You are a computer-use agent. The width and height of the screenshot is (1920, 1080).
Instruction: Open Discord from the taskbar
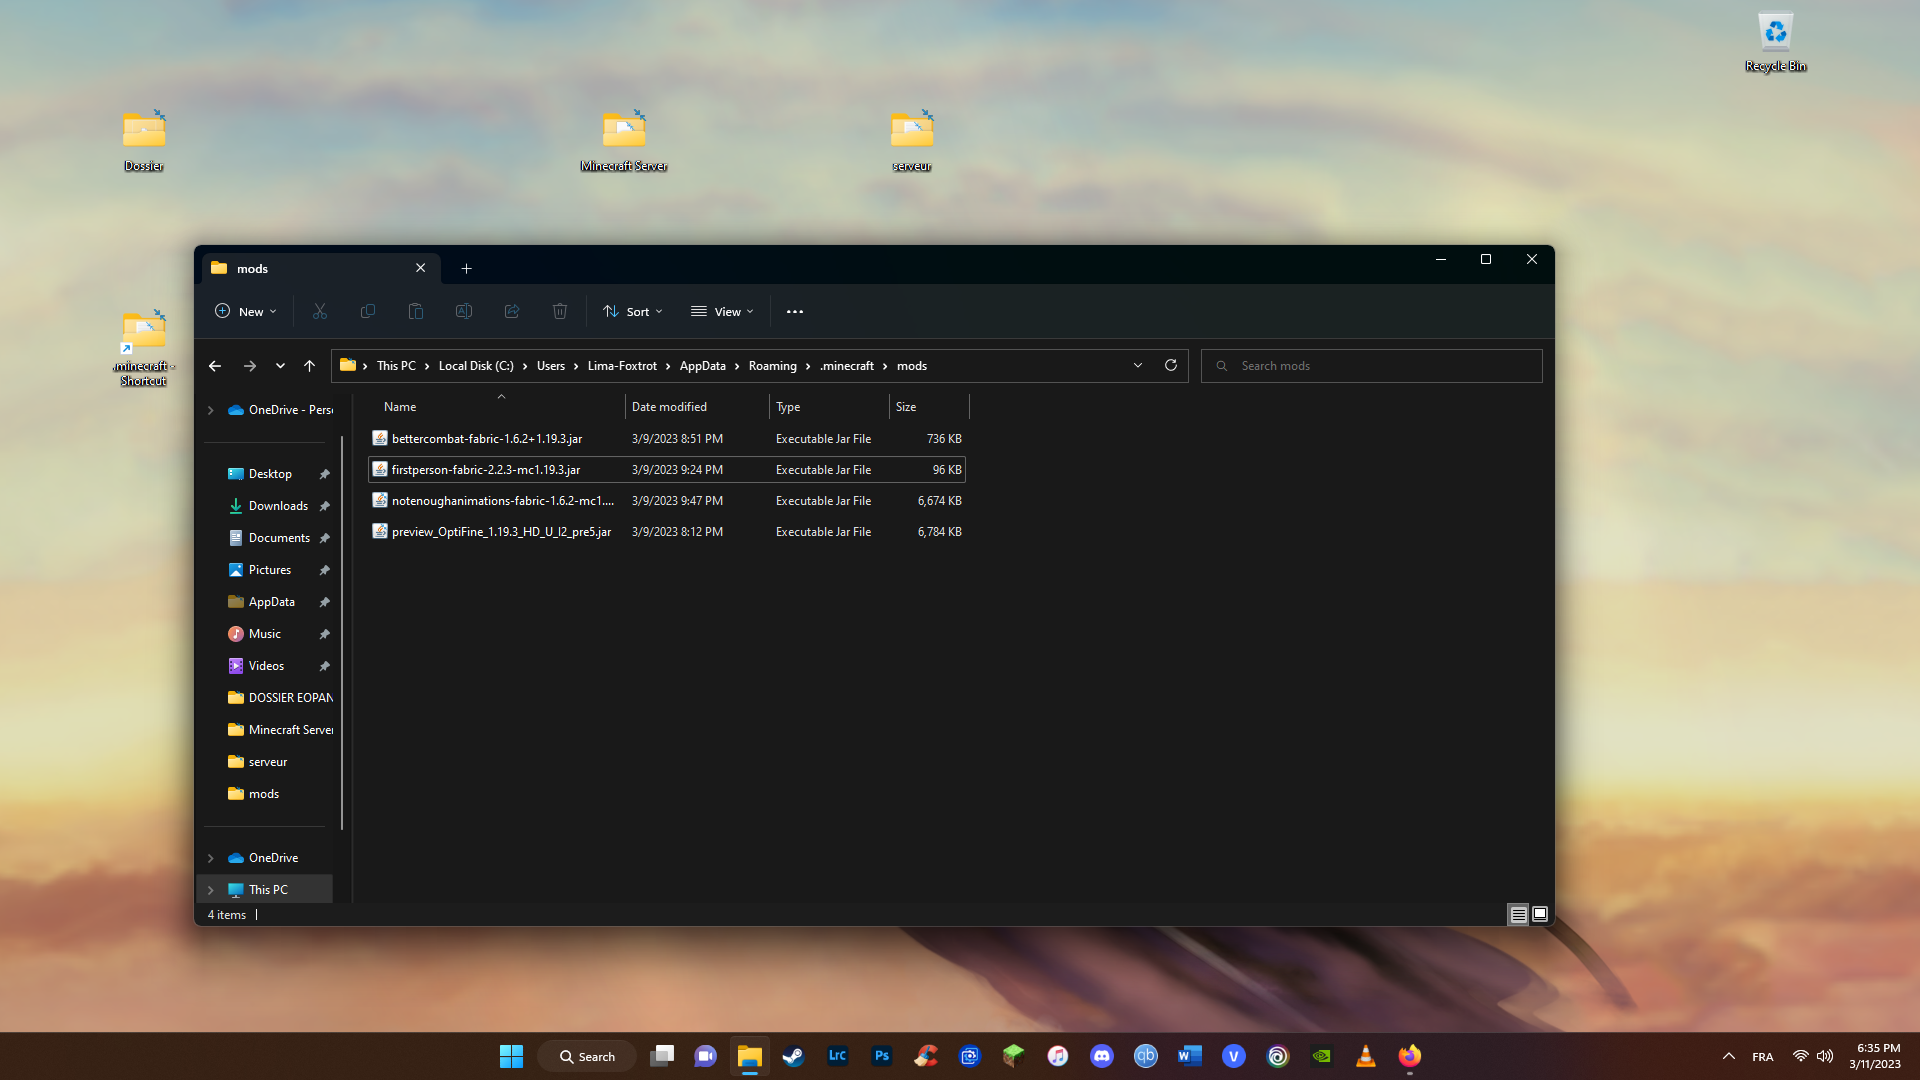click(x=1101, y=1056)
